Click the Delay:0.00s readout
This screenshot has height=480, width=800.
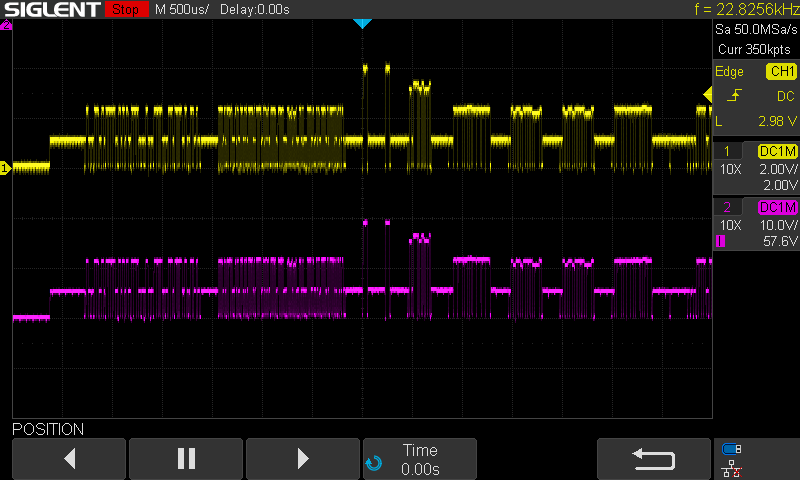(255, 9)
